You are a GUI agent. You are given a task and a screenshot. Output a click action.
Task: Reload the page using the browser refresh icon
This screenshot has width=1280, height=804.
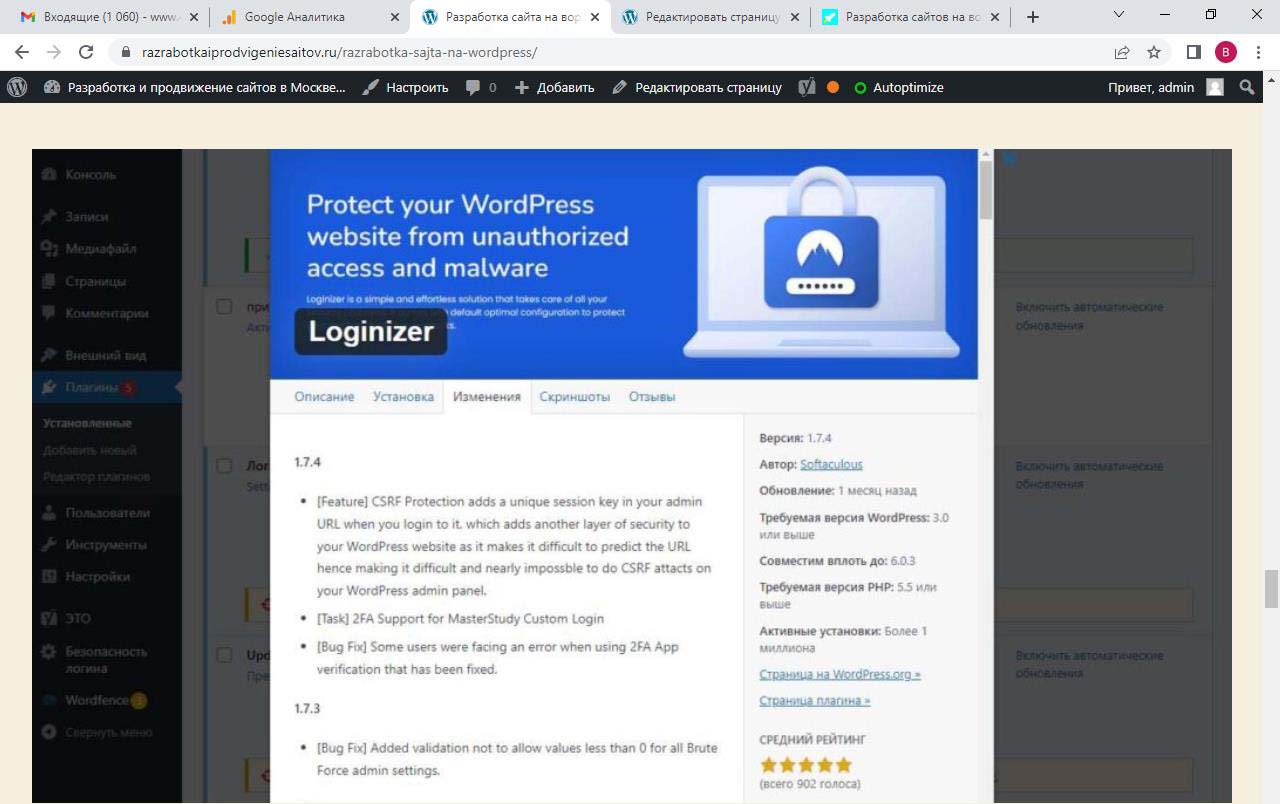[86, 52]
